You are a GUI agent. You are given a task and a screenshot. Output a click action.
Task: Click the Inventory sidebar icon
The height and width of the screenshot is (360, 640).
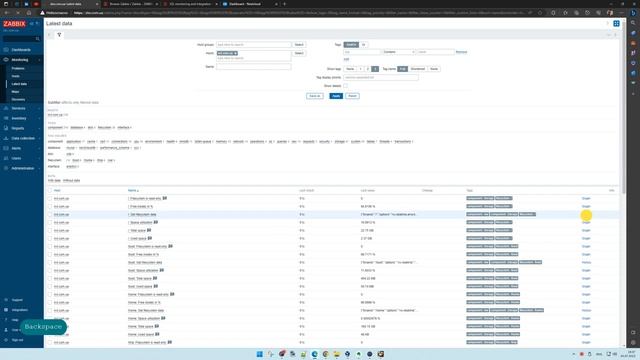(x=6, y=118)
